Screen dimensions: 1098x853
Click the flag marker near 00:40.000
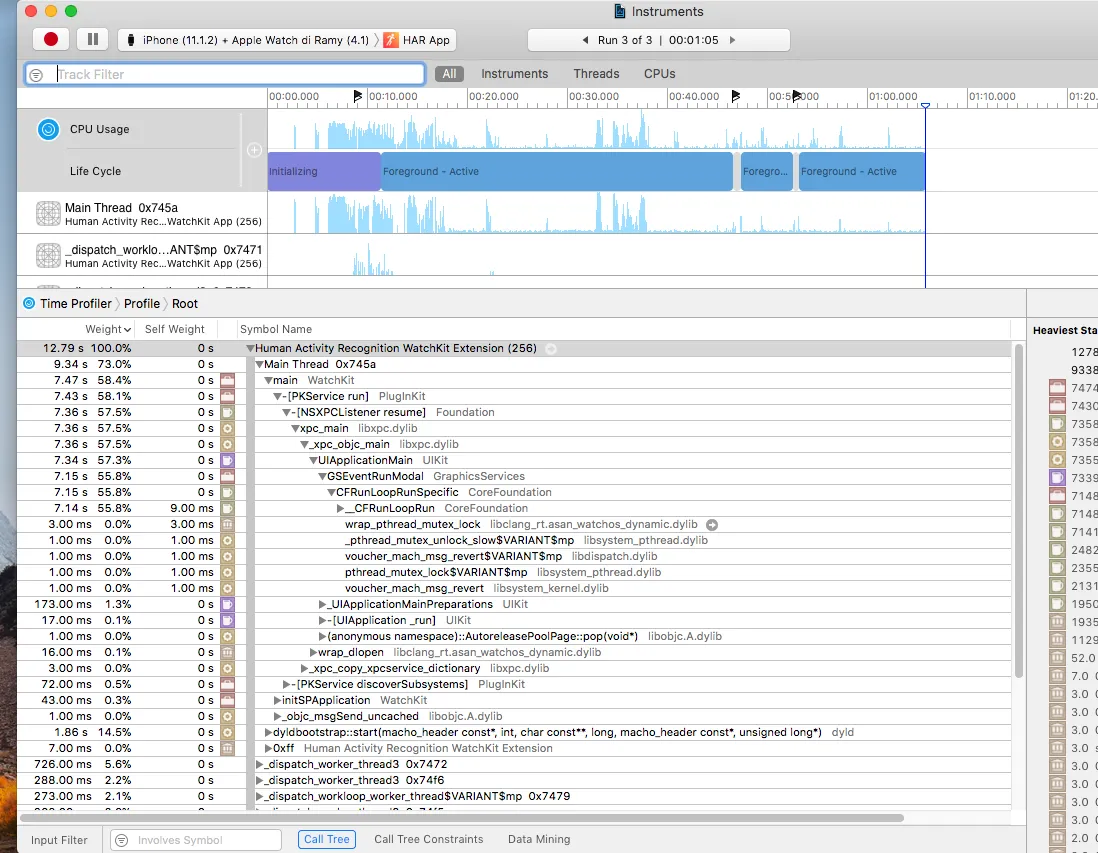tap(735, 96)
